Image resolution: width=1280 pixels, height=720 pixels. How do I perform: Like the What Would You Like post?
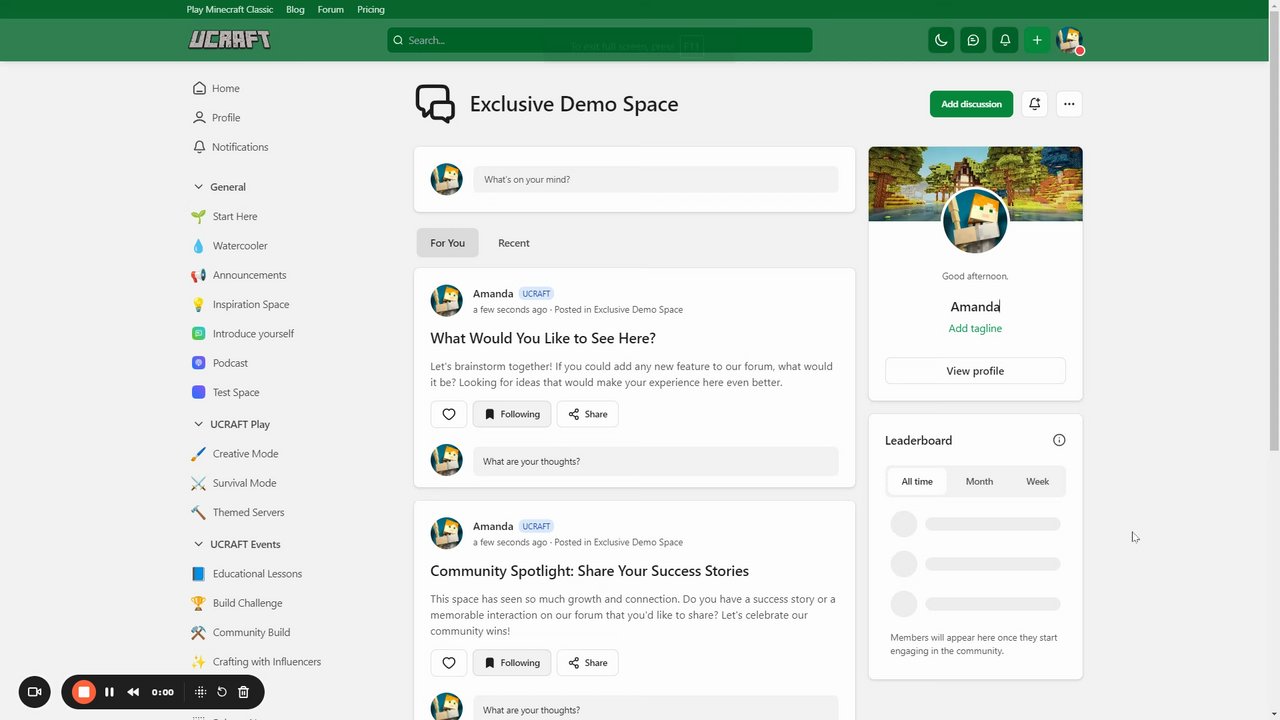pyautogui.click(x=448, y=414)
